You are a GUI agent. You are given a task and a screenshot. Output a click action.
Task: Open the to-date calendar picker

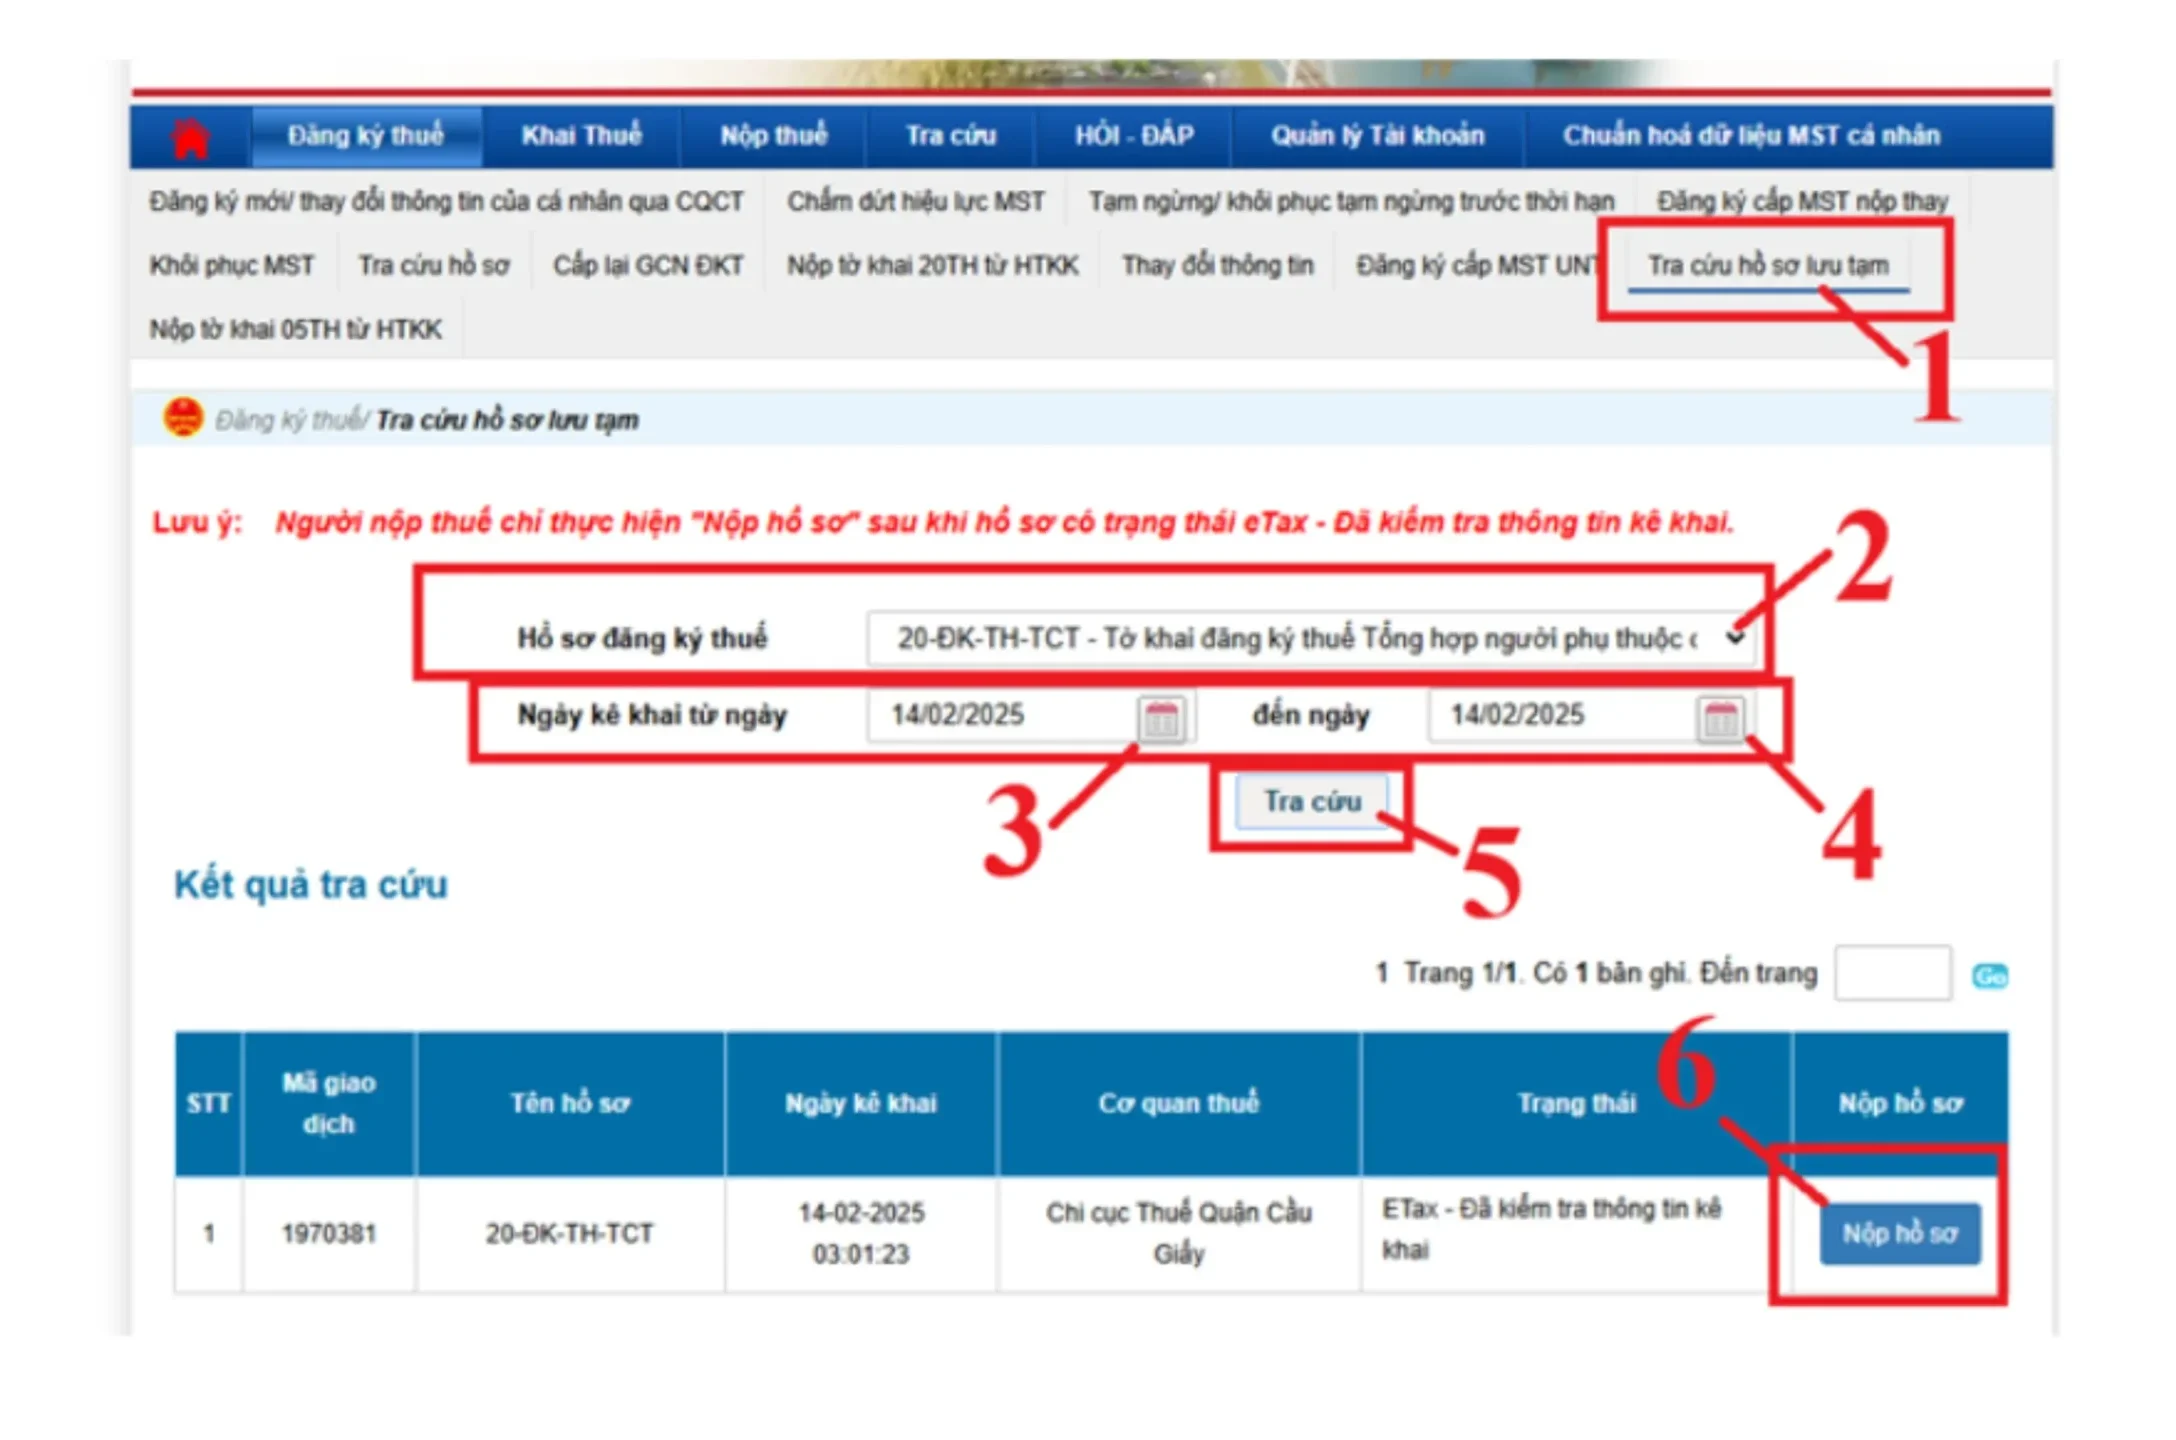[x=1720, y=717]
